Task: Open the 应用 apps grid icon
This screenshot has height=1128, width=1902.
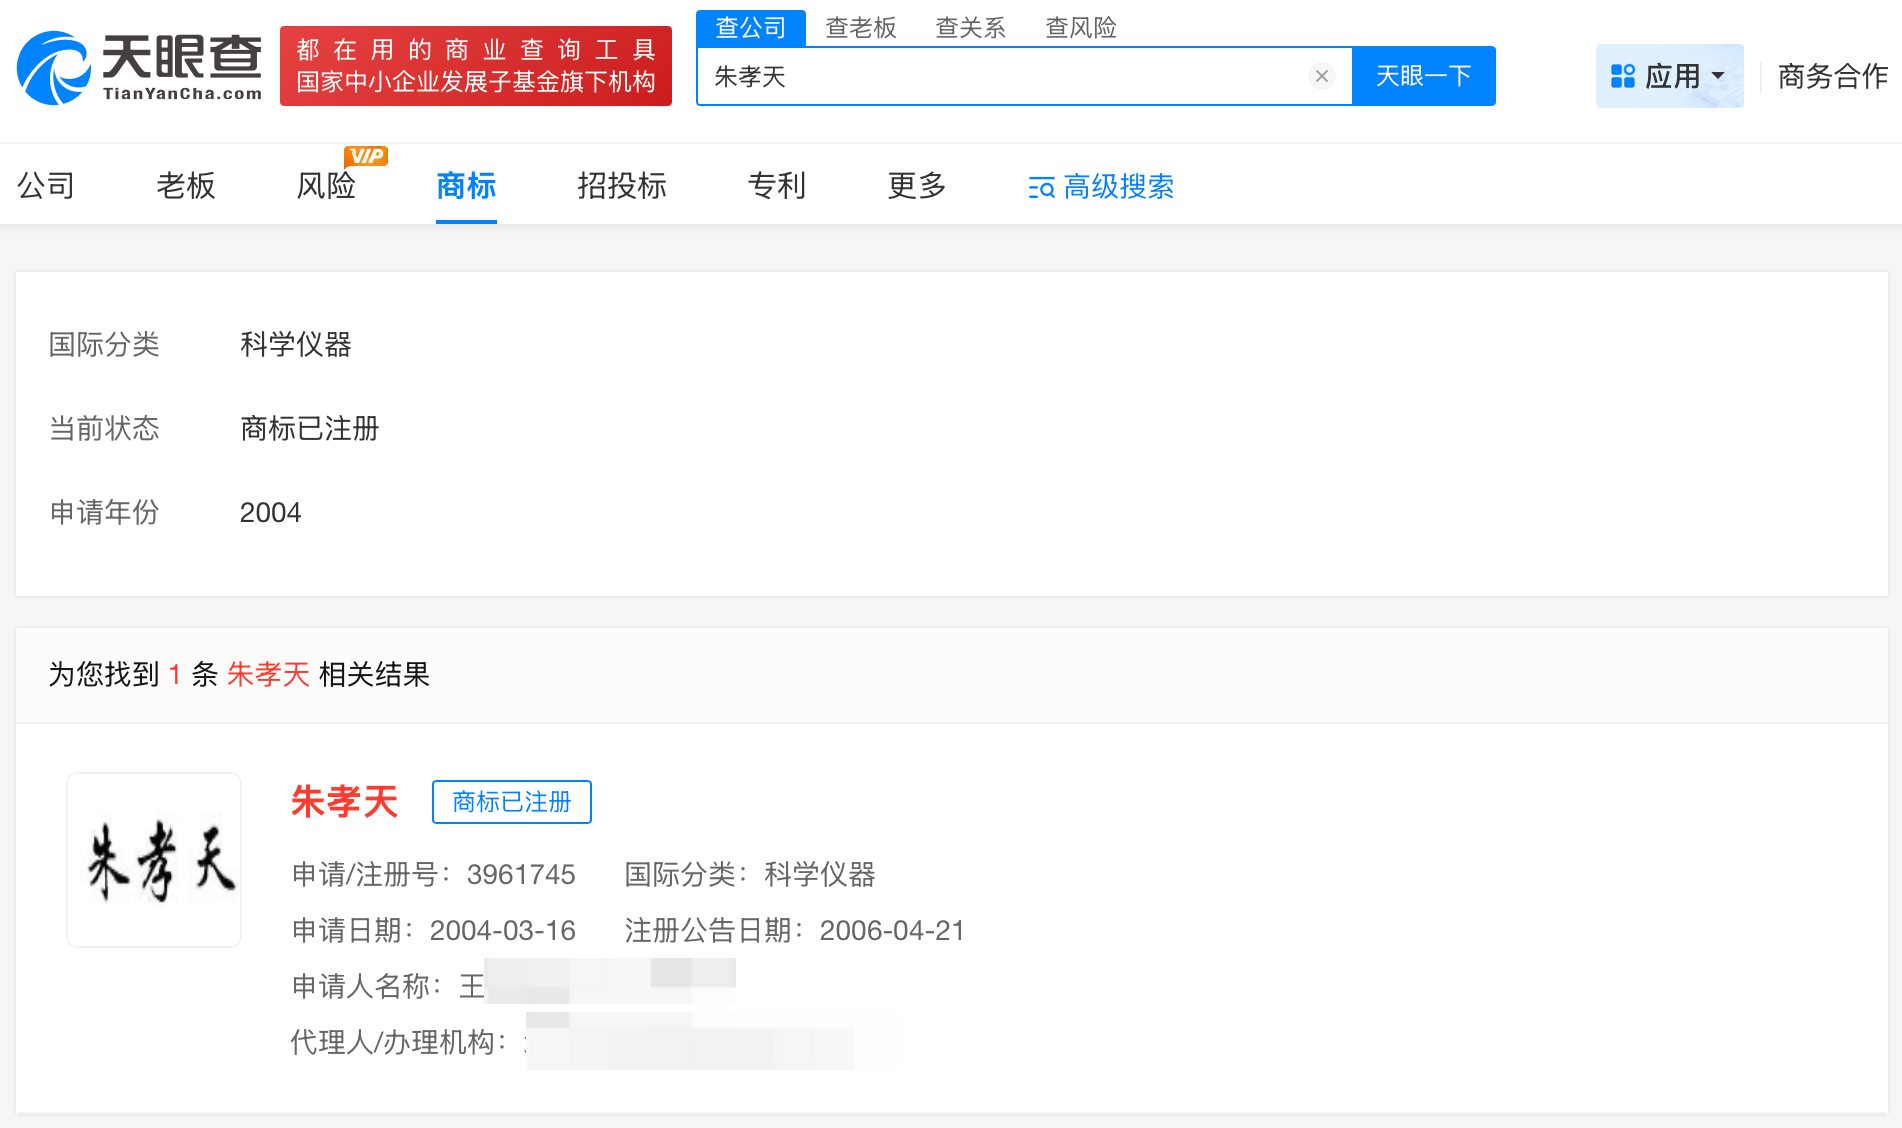Action: pyautogui.click(x=1620, y=75)
